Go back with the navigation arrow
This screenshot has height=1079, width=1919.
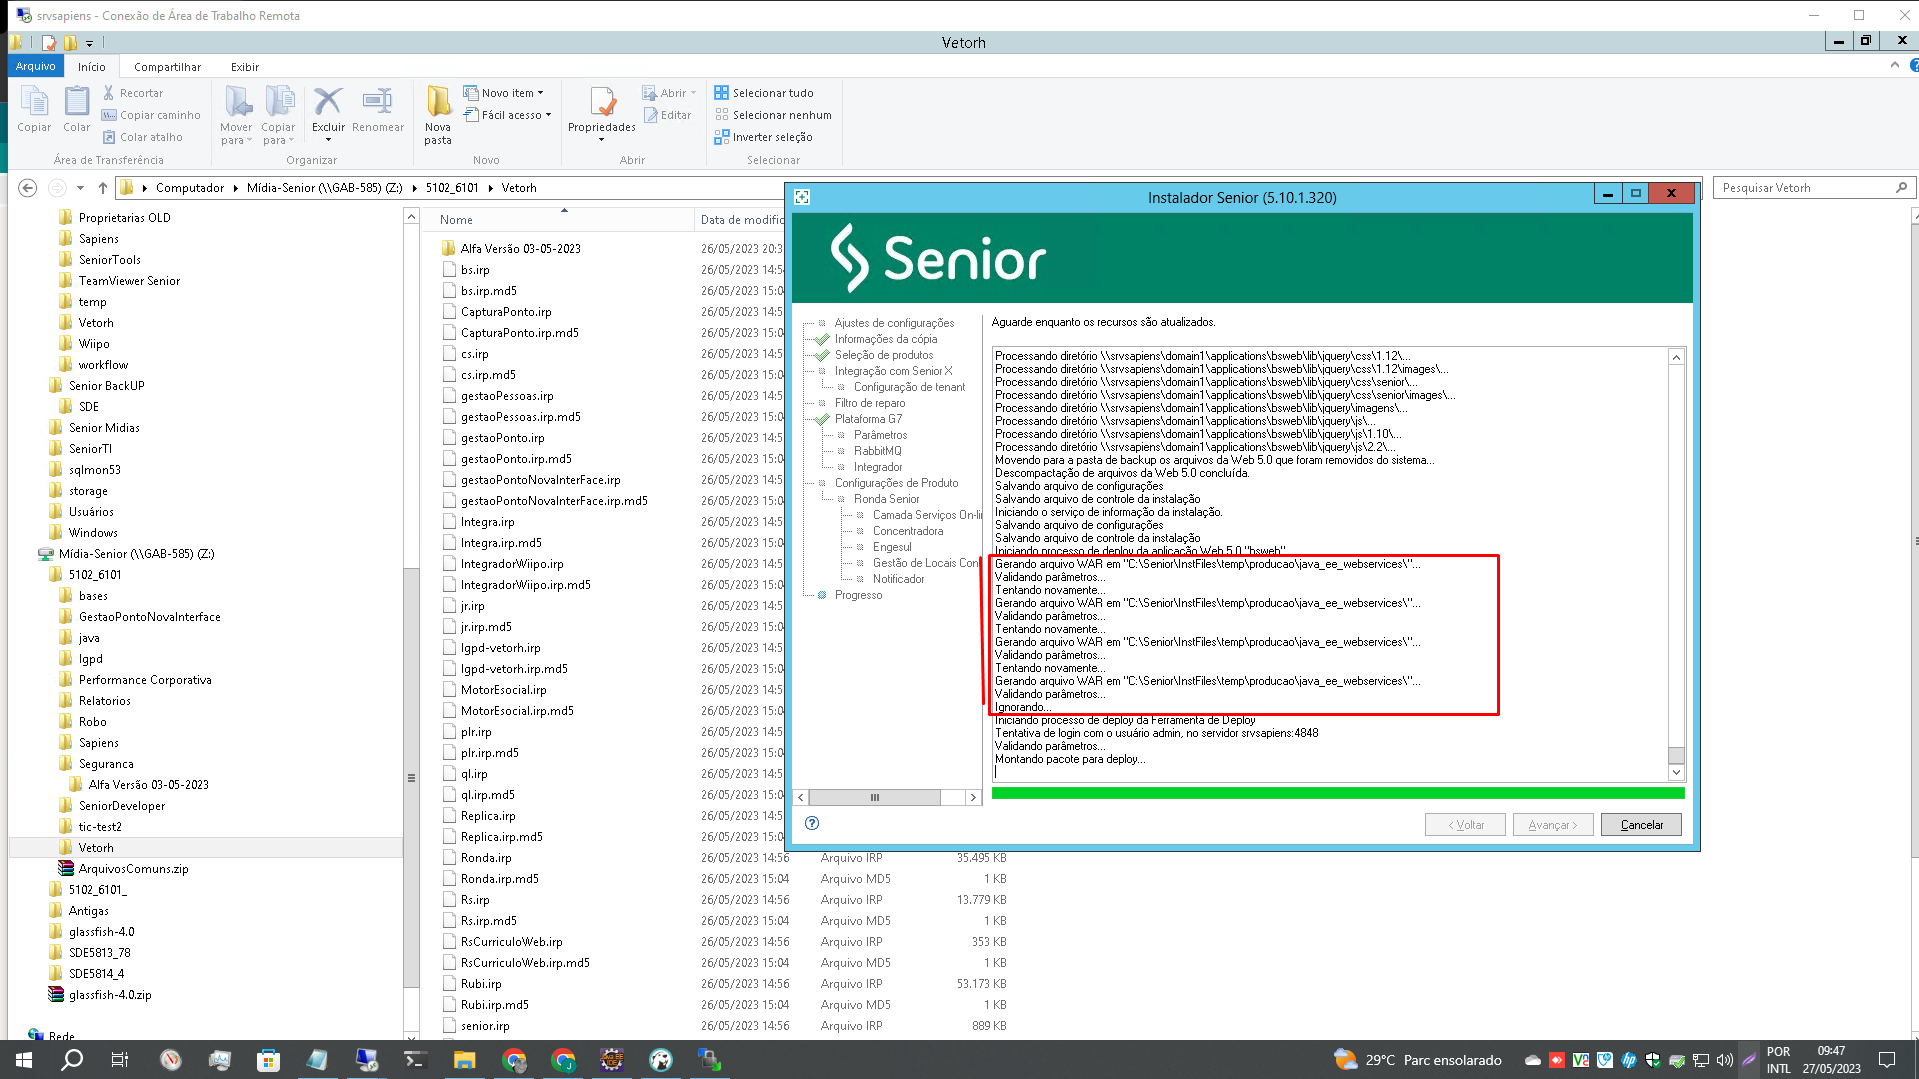point(28,188)
